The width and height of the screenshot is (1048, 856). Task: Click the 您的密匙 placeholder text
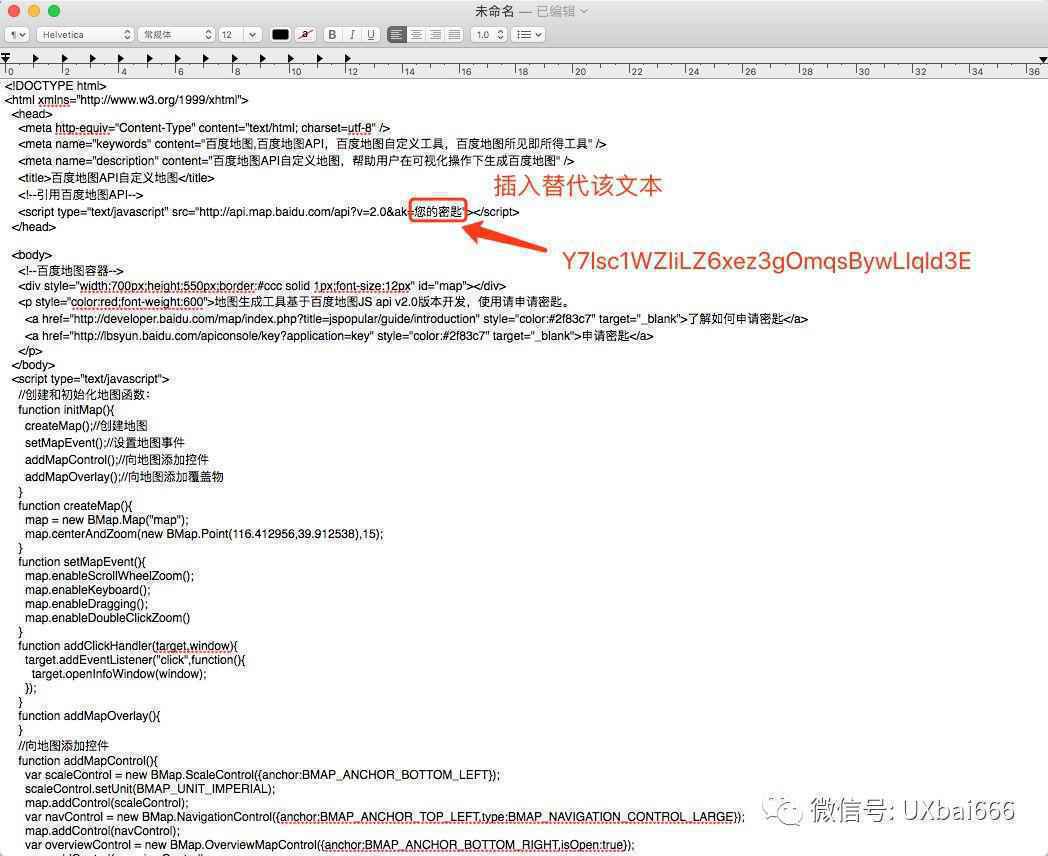coord(438,212)
